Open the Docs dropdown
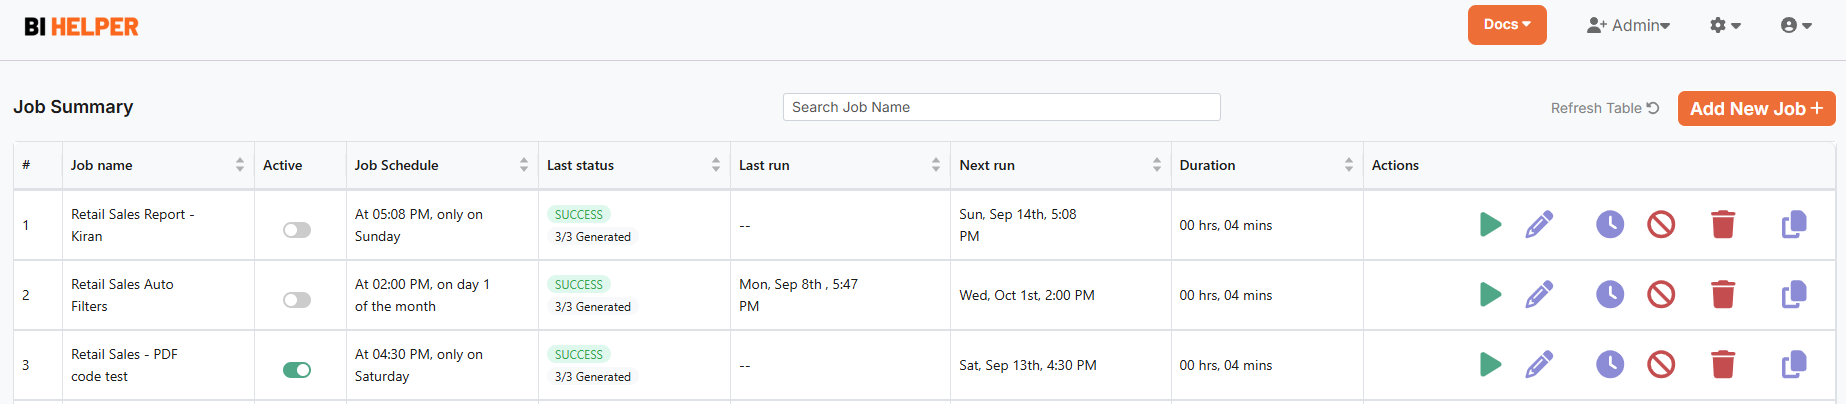Image resolution: width=1846 pixels, height=404 pixels. coord(1506,25)
